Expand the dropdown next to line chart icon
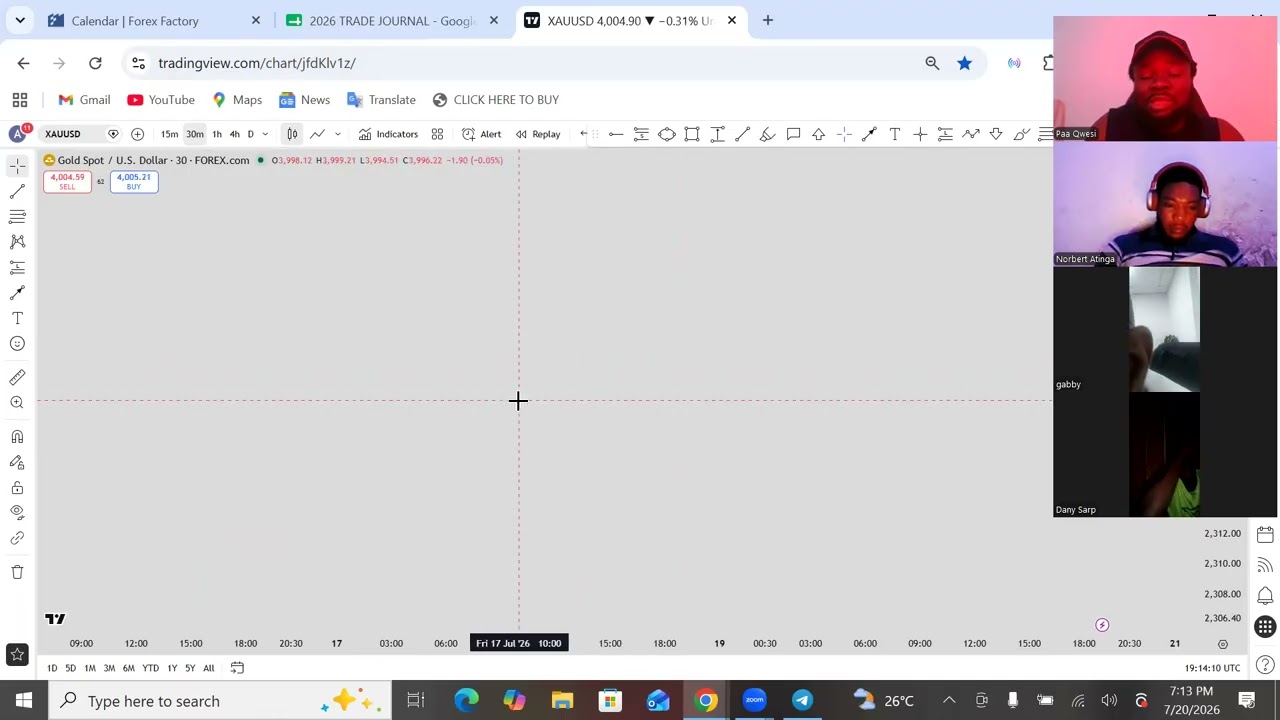 (337, 134)
